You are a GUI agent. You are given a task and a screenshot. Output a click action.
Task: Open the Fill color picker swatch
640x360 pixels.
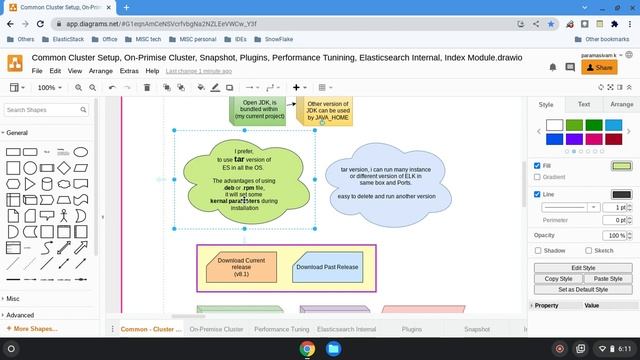click(622, 166)
